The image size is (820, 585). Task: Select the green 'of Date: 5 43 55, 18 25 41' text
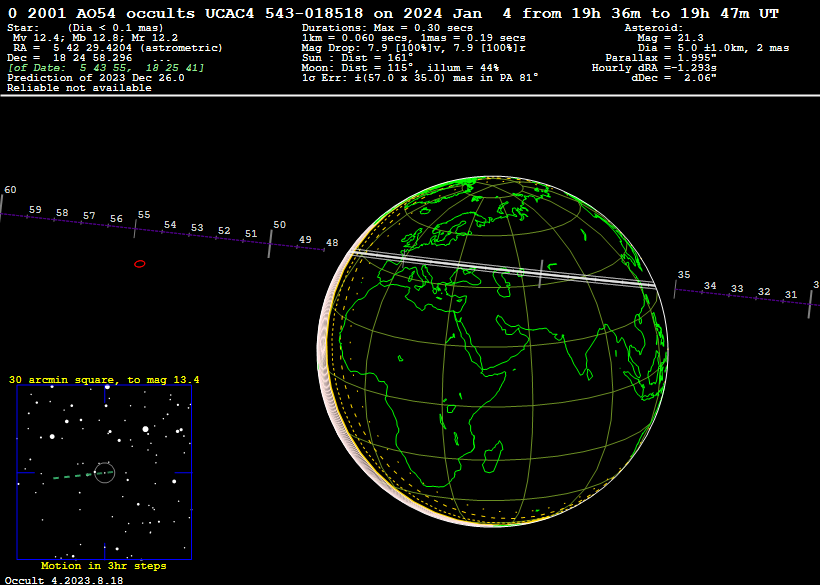point(106,67)
